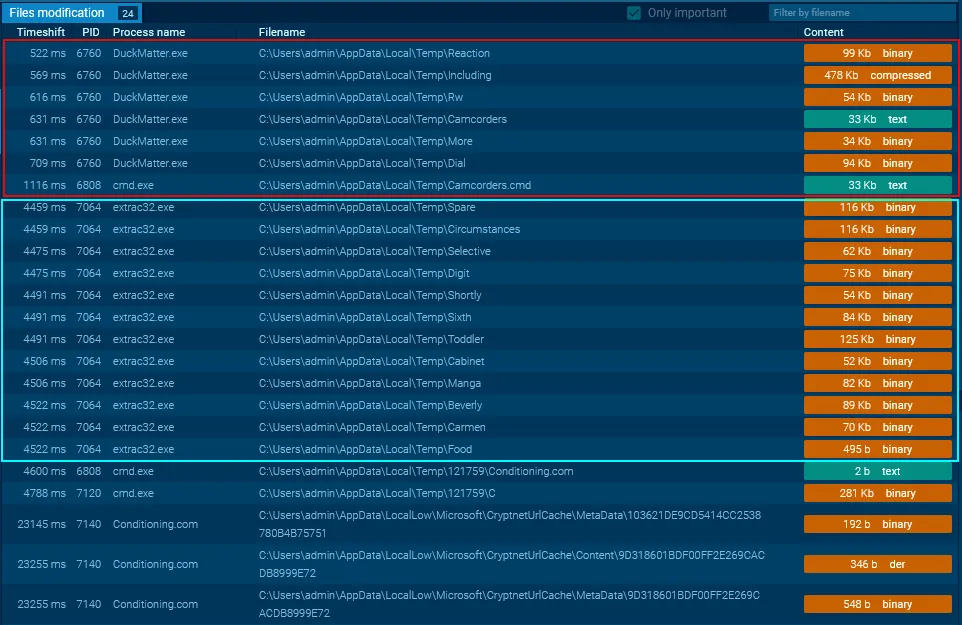
Task: Open the 346 b der content badge
Action: click(877, 564)
